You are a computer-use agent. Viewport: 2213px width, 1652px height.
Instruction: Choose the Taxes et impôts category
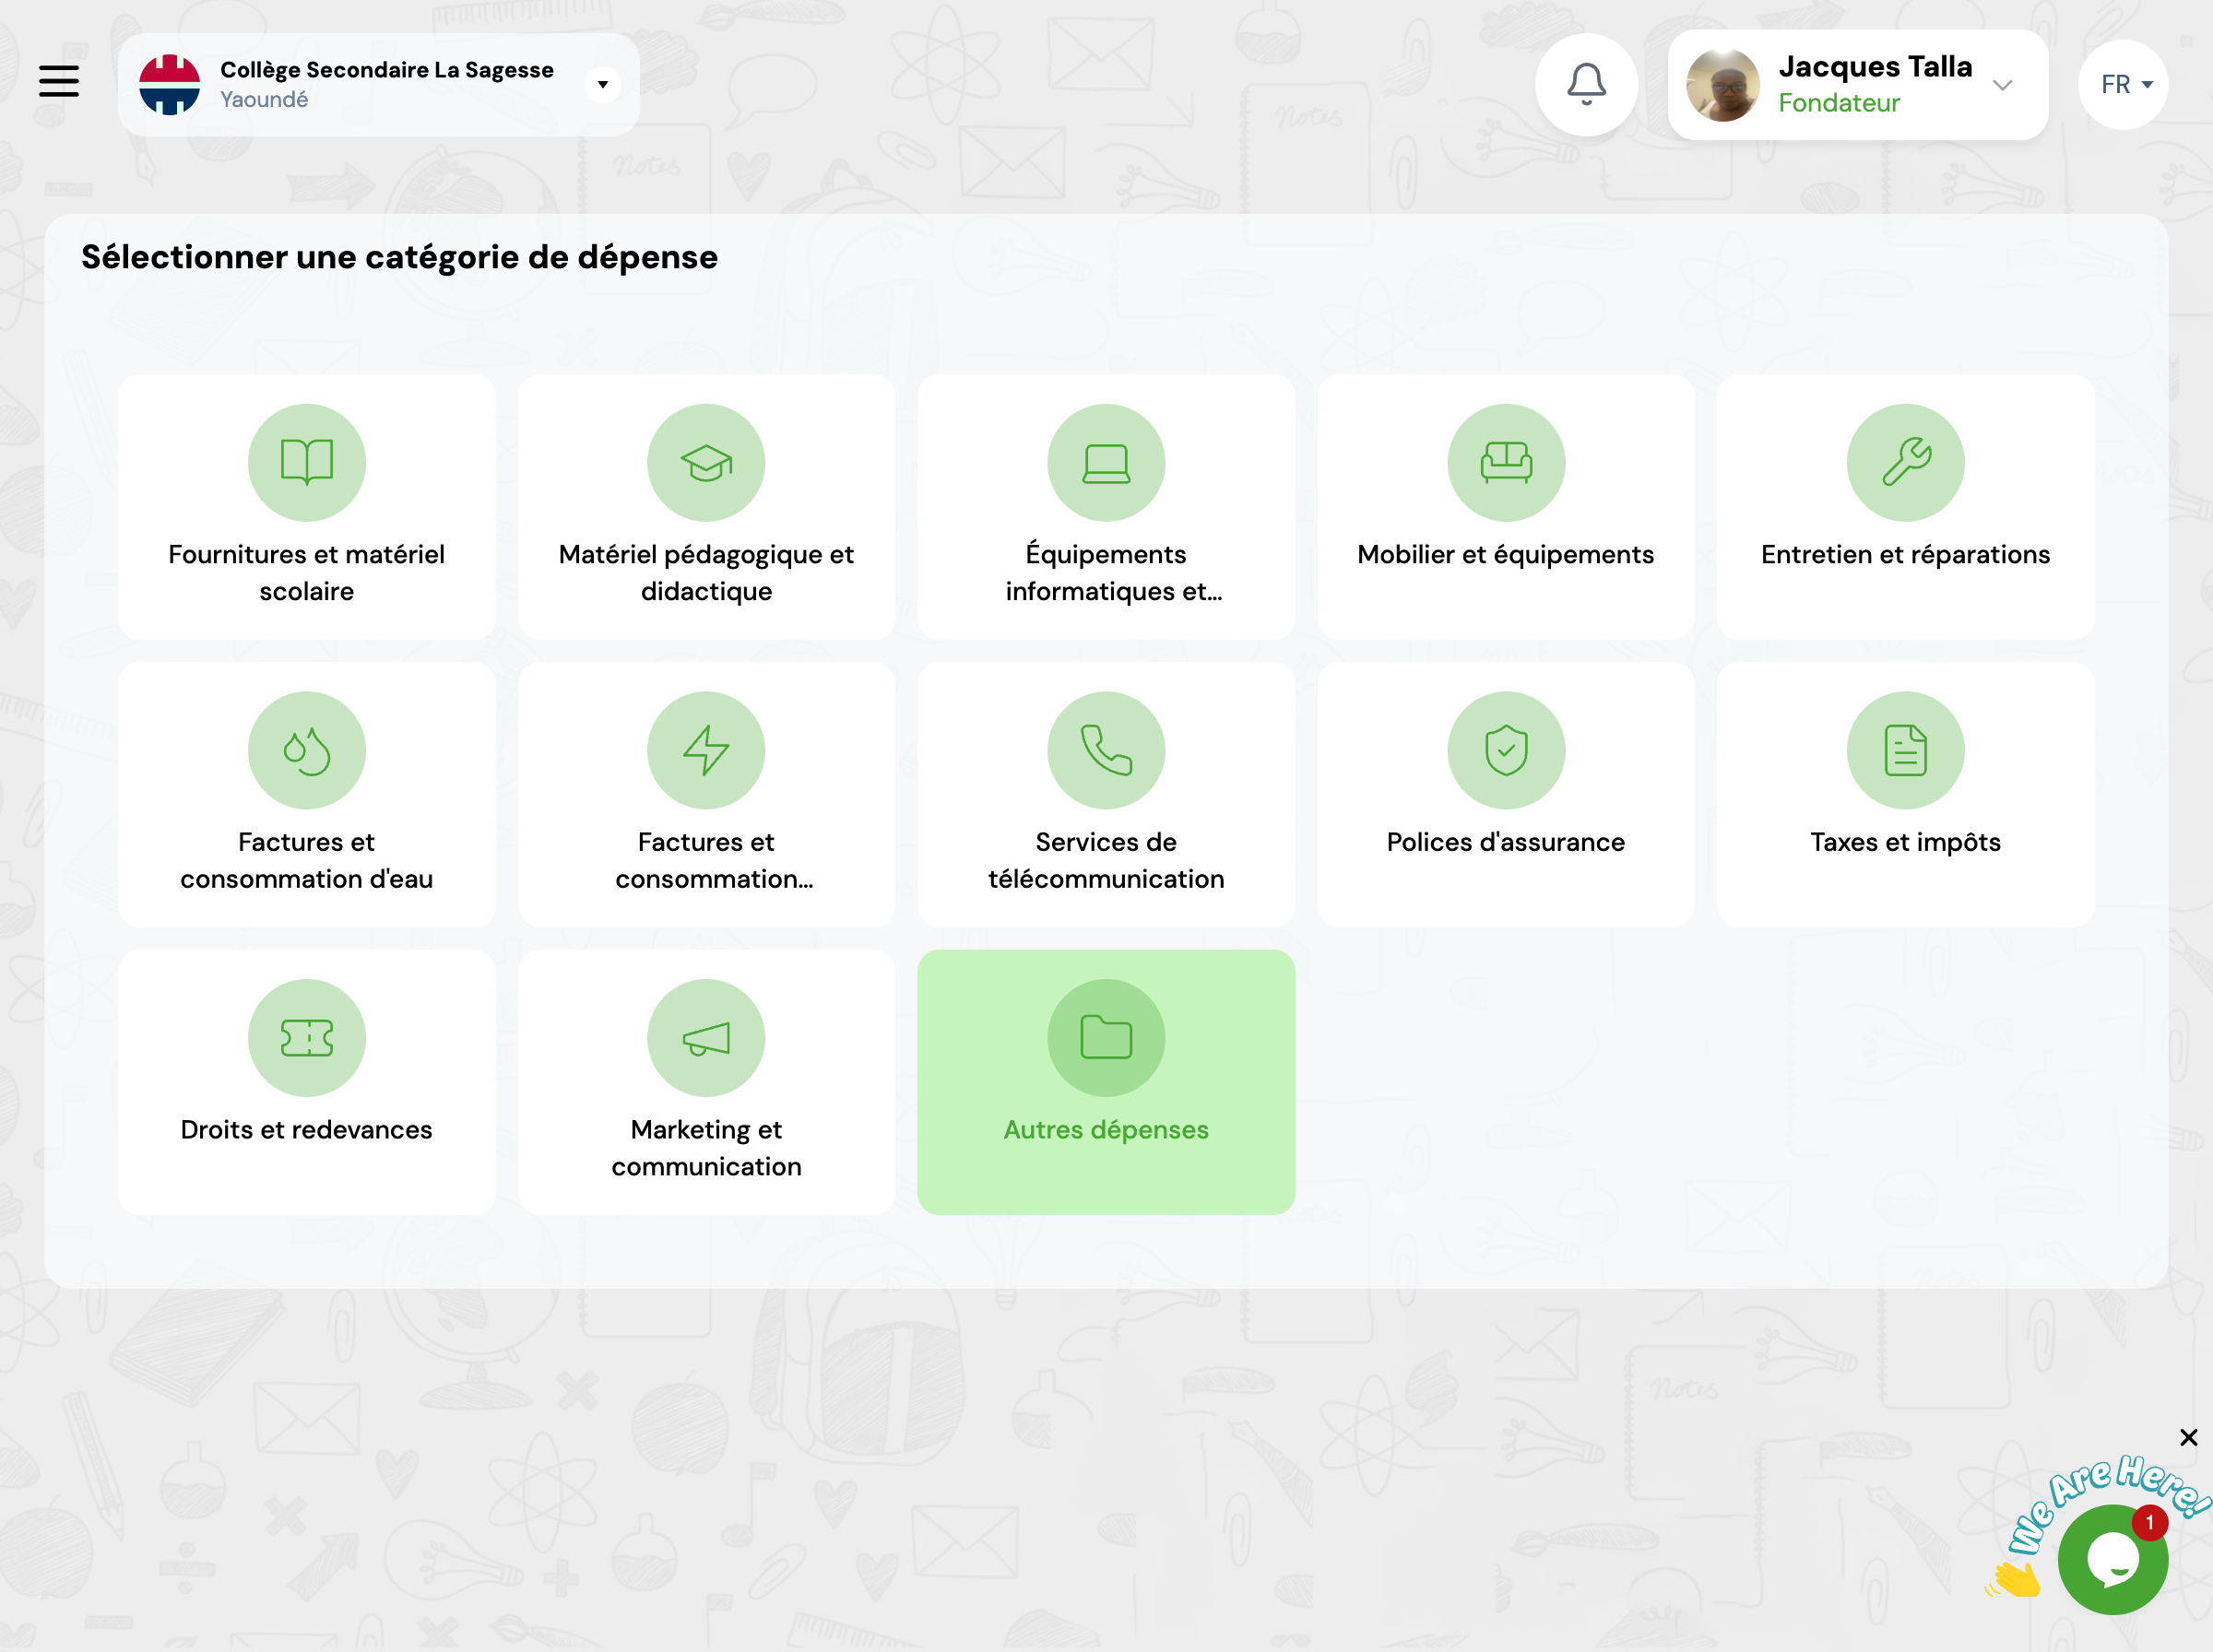click(x=1905, y=794)
